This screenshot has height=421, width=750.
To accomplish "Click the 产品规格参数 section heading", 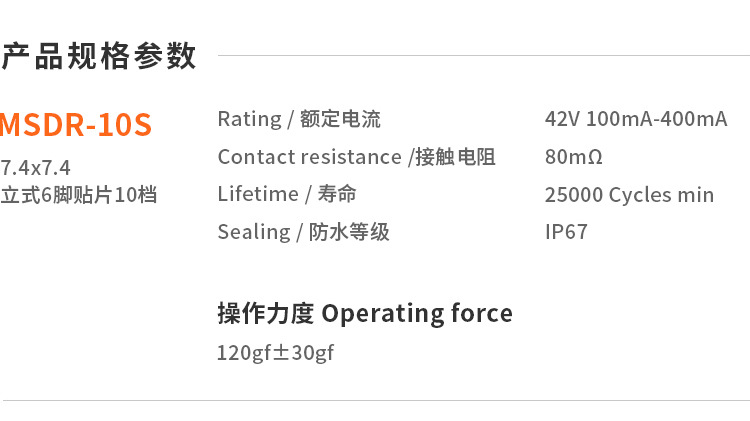I will 98,56.
